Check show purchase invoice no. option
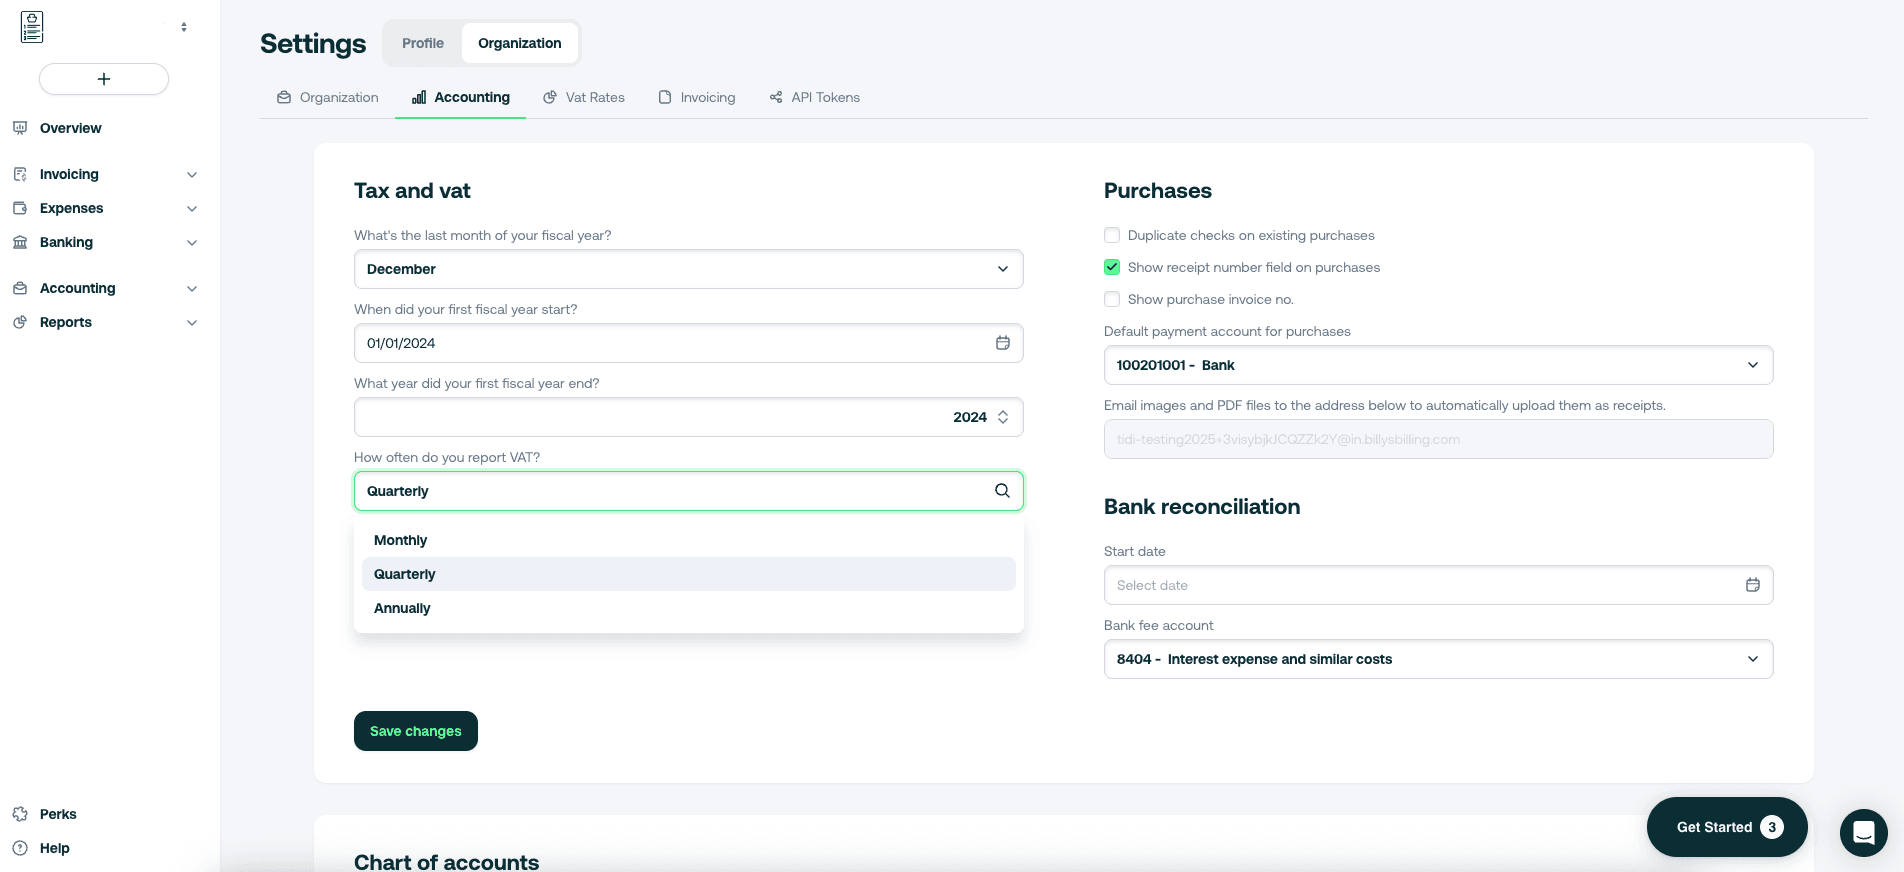 tap(1112, 299)
